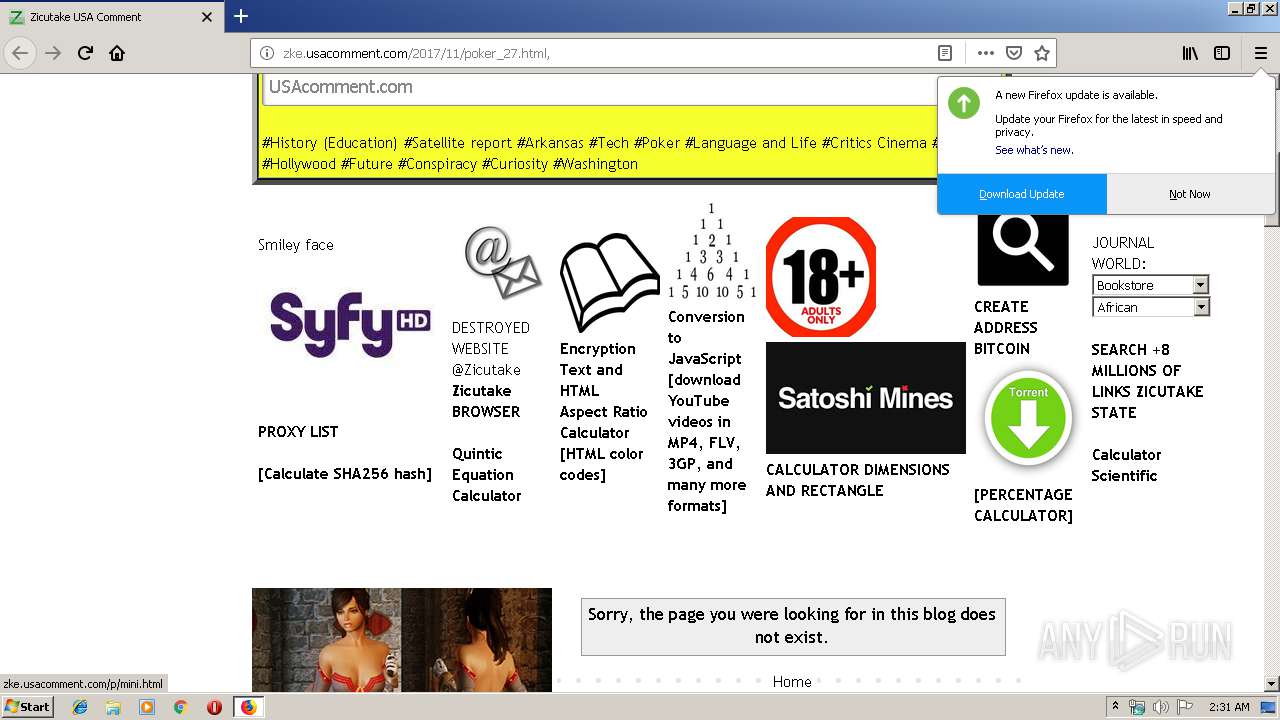The image size is (1280, 720).
Task: Open Library icon in toolbar
Action: [1190, 53]
